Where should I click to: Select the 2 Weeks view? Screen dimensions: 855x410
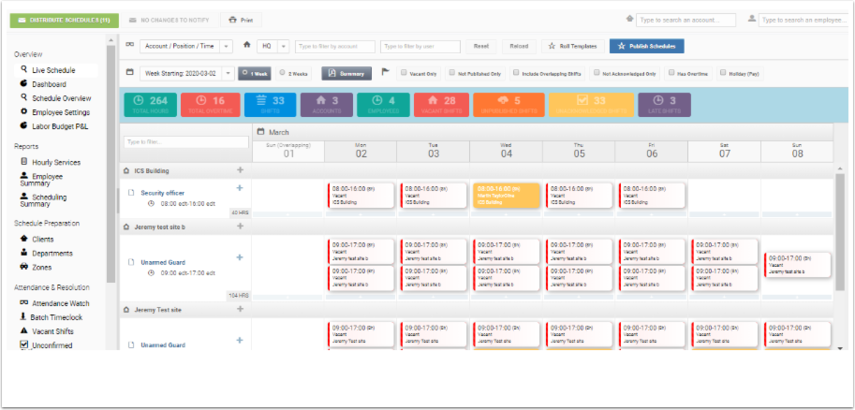coord(293,73)
